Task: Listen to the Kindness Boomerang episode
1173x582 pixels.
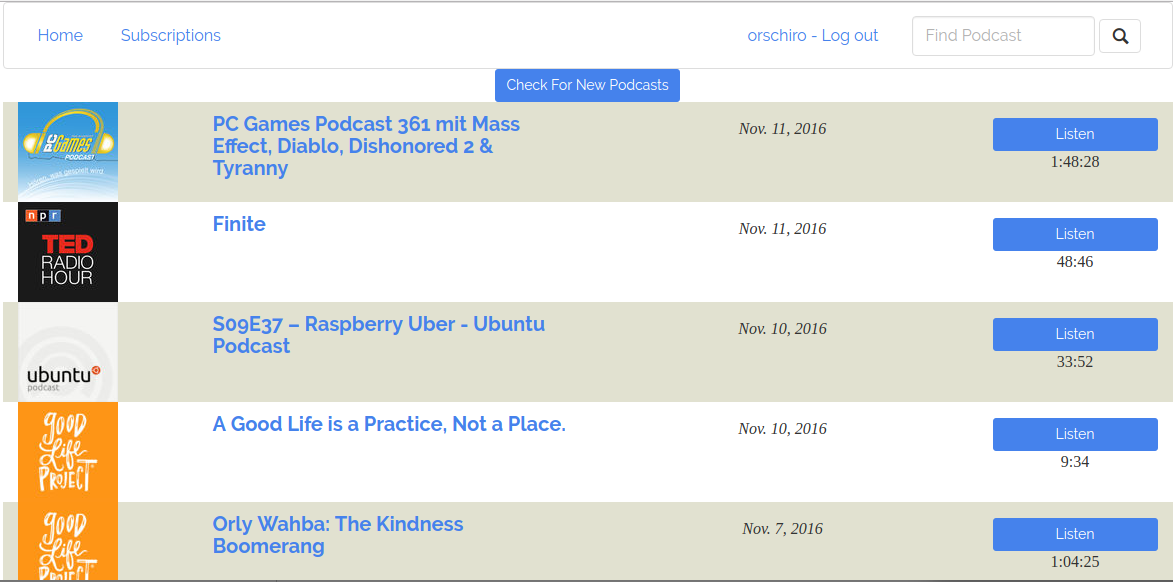Action: pos(1074,534)
